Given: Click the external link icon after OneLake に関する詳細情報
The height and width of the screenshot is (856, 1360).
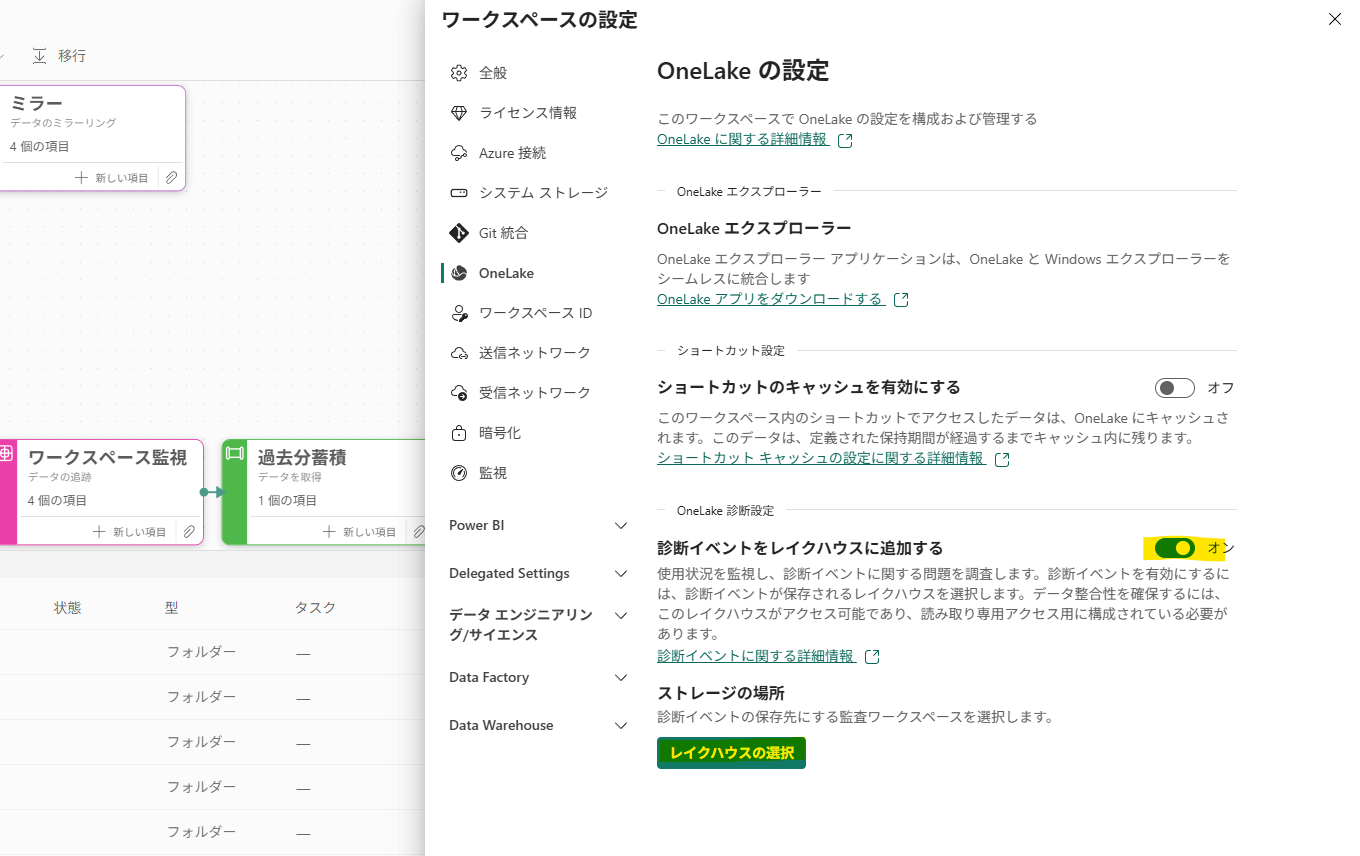Looking at the screenshot, I should [845, 140].
